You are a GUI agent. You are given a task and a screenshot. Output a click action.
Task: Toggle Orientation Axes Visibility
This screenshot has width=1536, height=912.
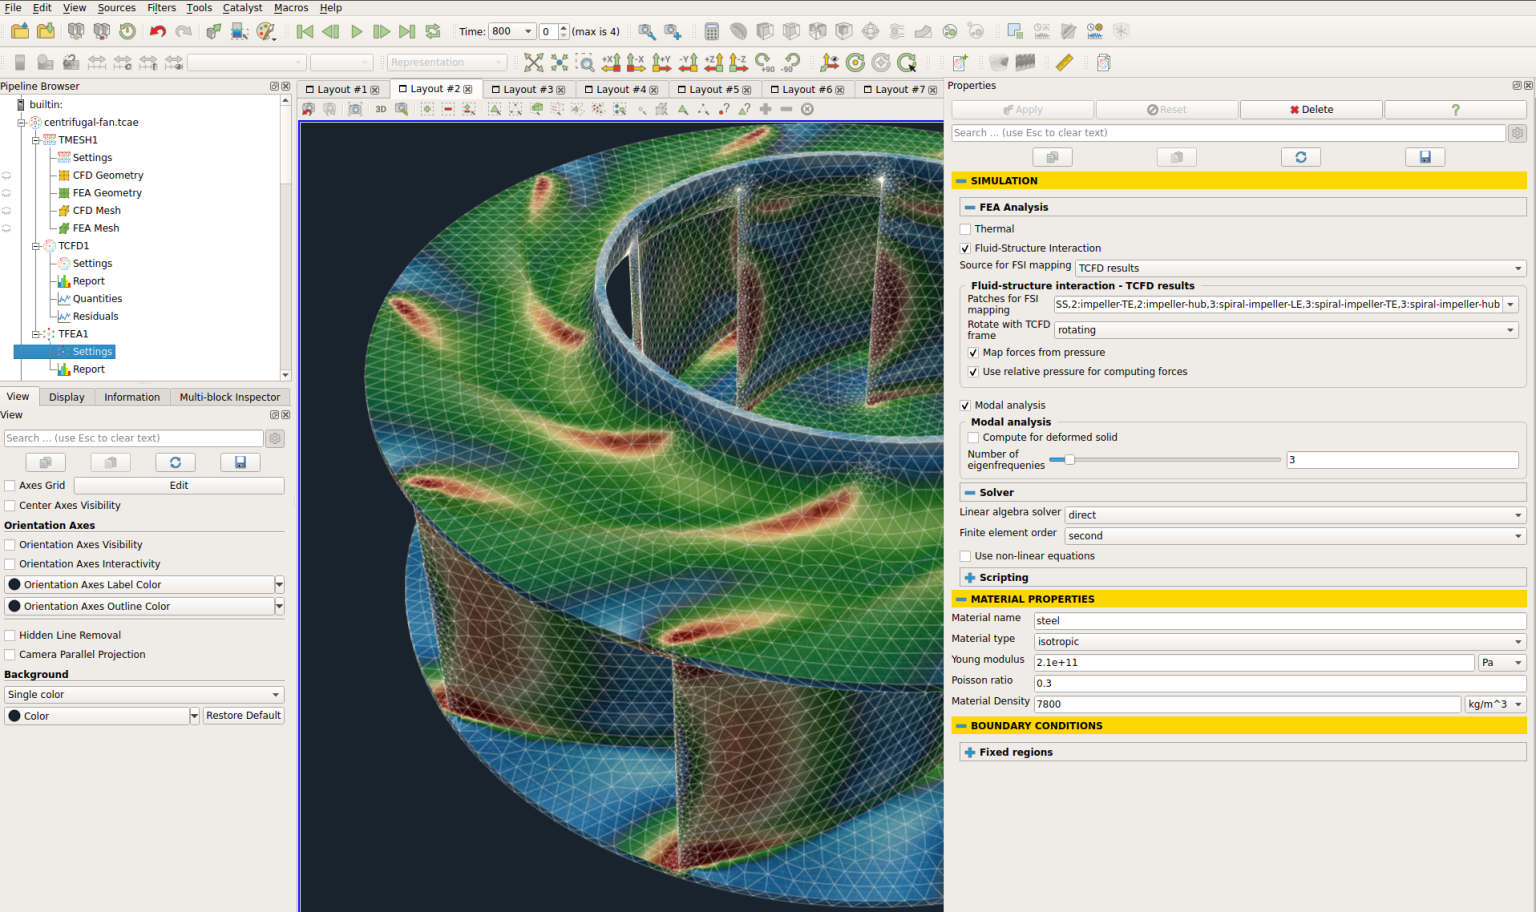(x=10, y=544)
